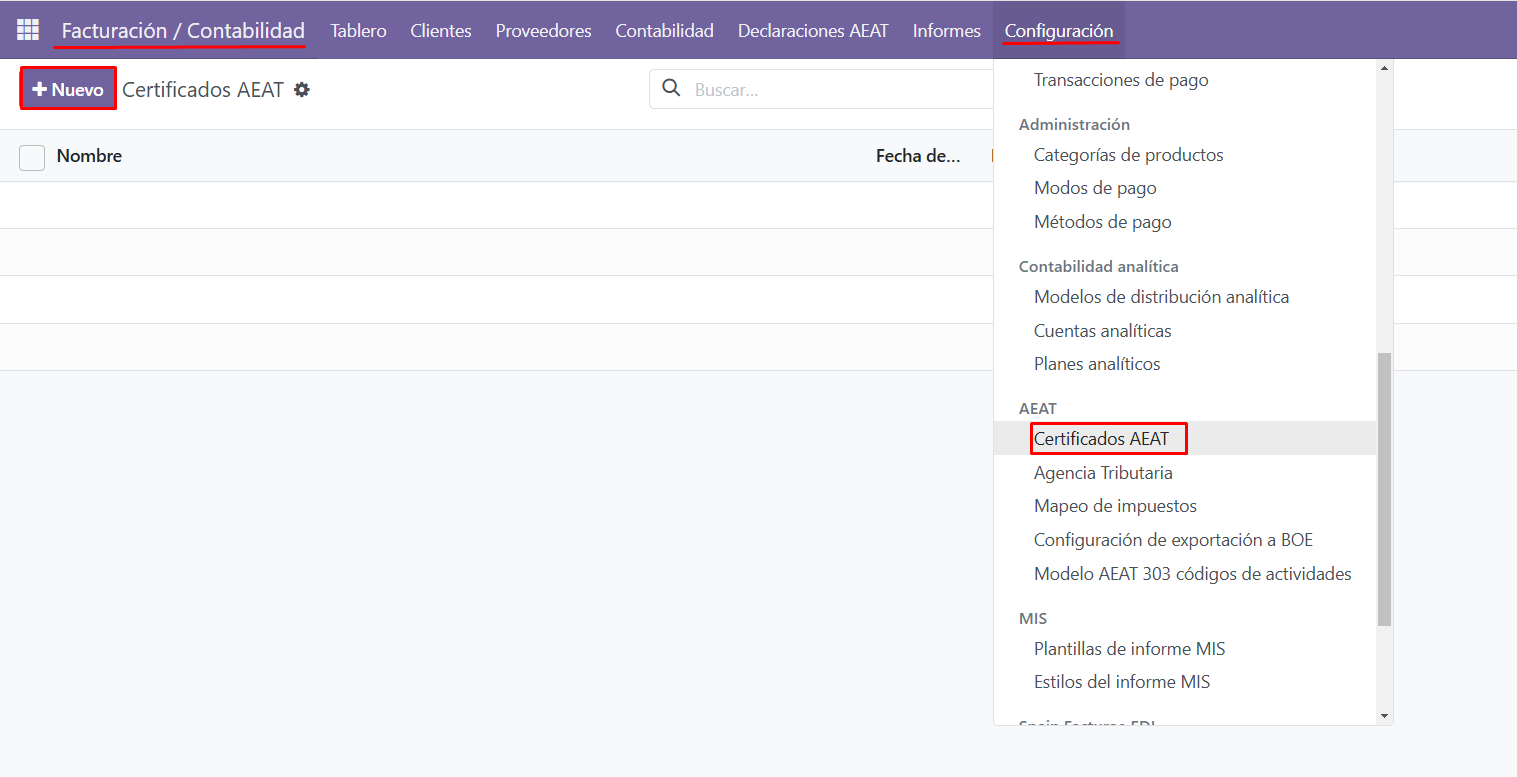Open the Informes menu
The height and width of the screenshot is (777, 1517).
[946, 31]
